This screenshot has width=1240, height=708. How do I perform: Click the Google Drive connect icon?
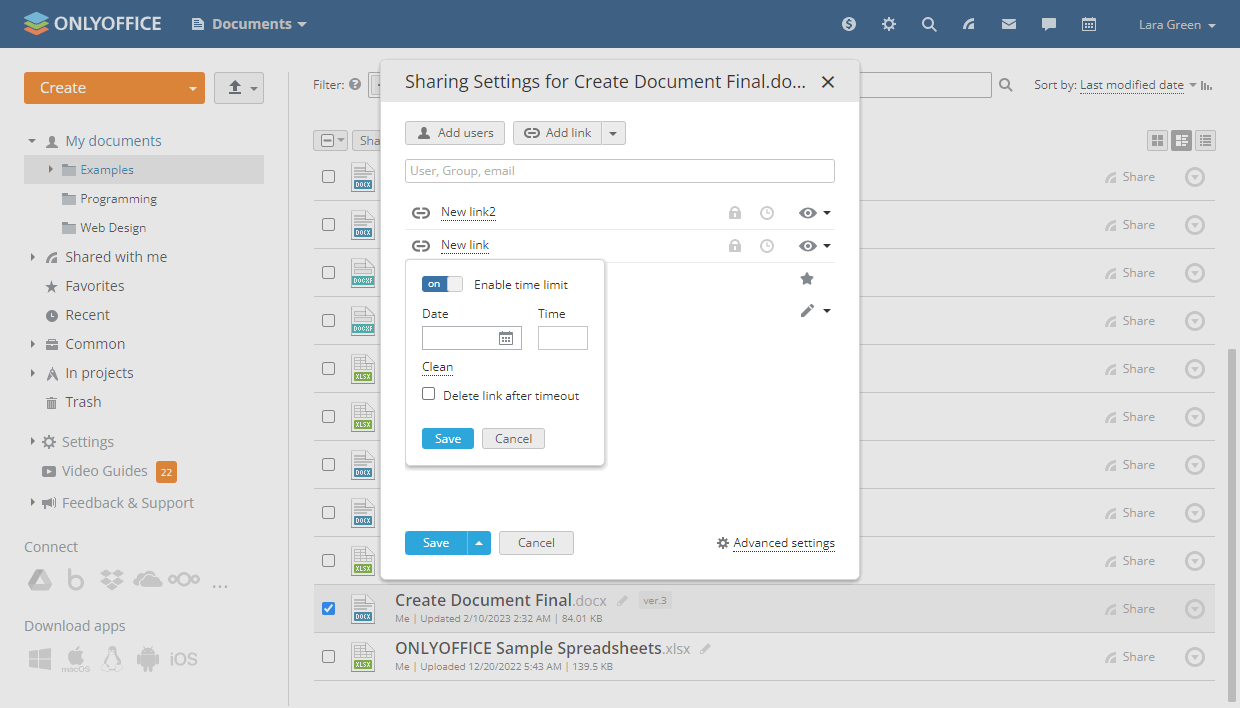39,580
